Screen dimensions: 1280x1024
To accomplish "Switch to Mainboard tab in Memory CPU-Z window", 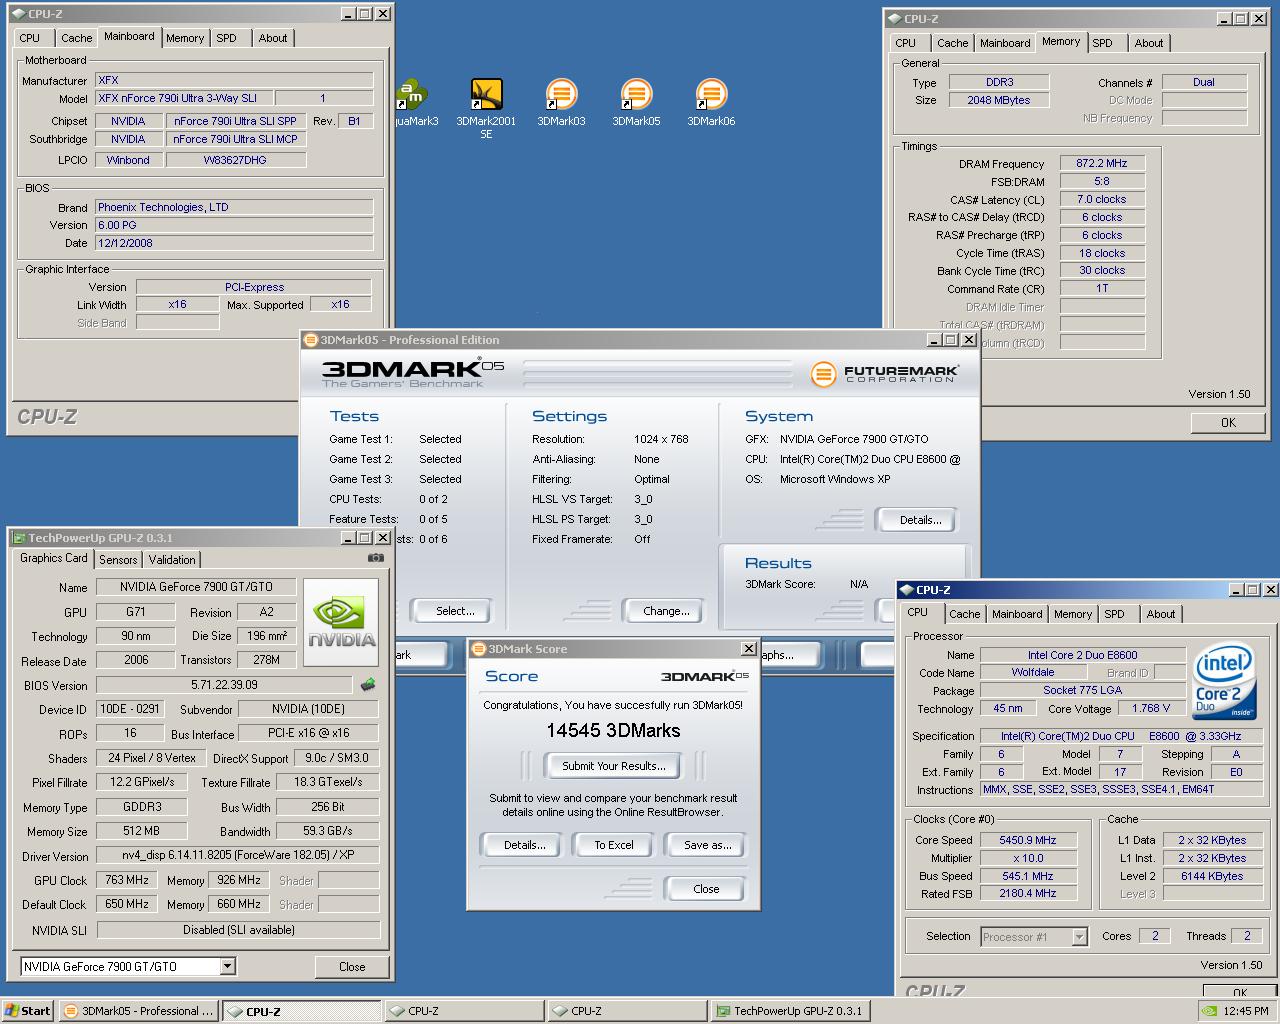I will click(x=1005, y=43).
